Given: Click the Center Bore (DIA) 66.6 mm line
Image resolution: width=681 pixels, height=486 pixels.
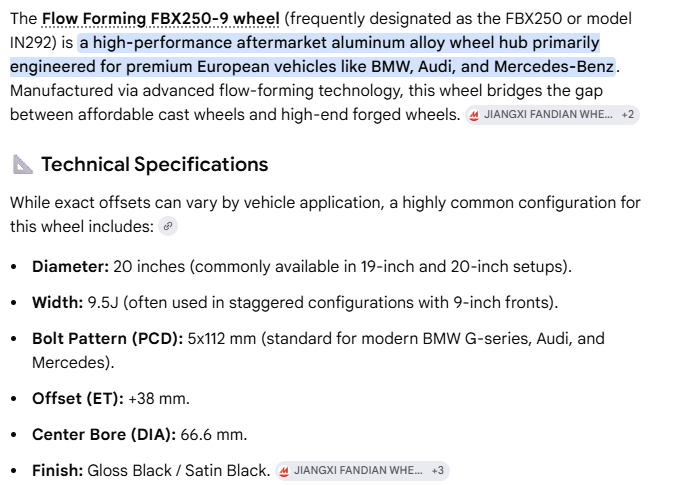Looking at the screenshot, I should (x=139, y=434).
